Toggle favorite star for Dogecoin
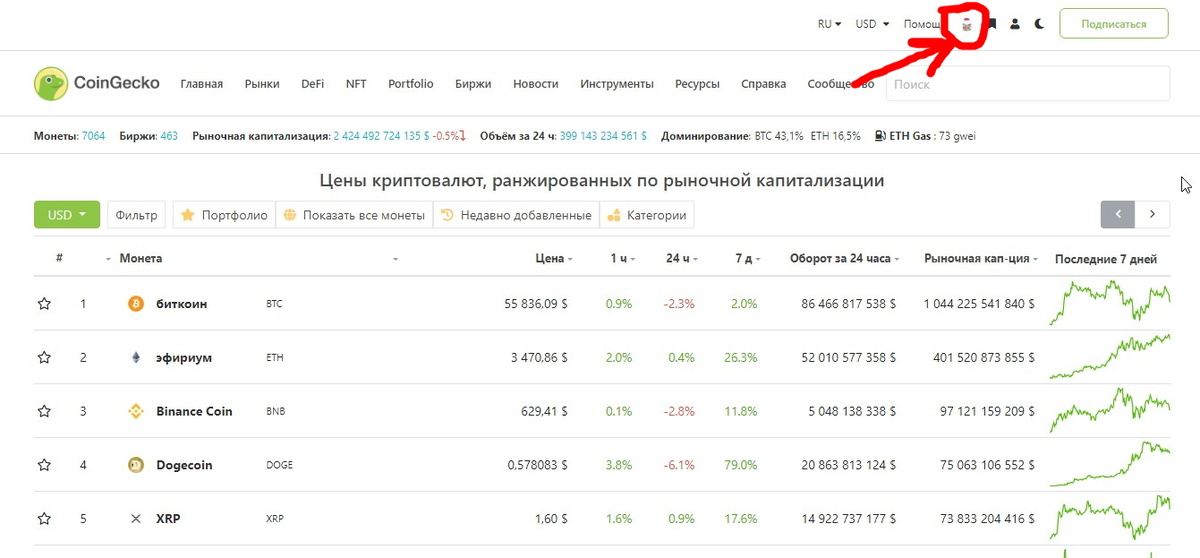The height and width of the screenshot is (558, 1200). pos(44,466)
